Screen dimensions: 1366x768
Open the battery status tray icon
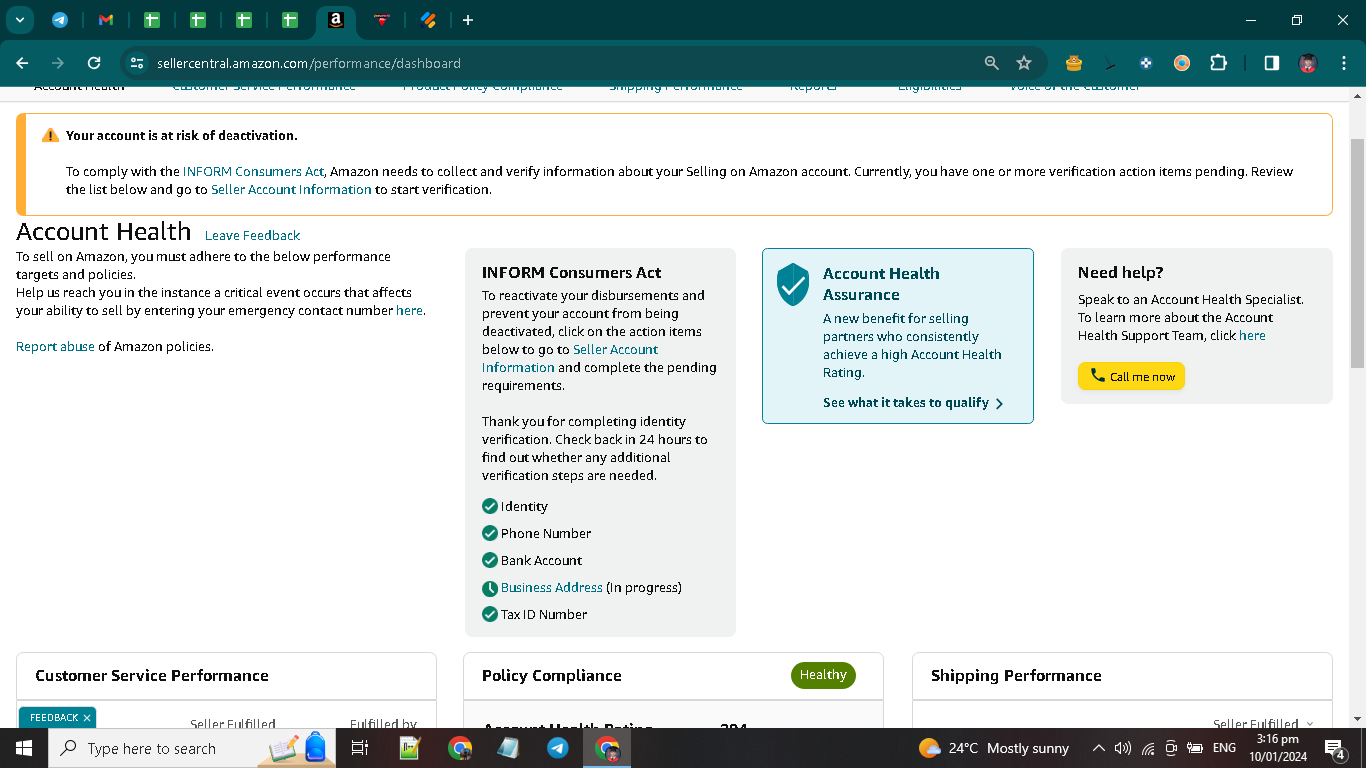1194,748
